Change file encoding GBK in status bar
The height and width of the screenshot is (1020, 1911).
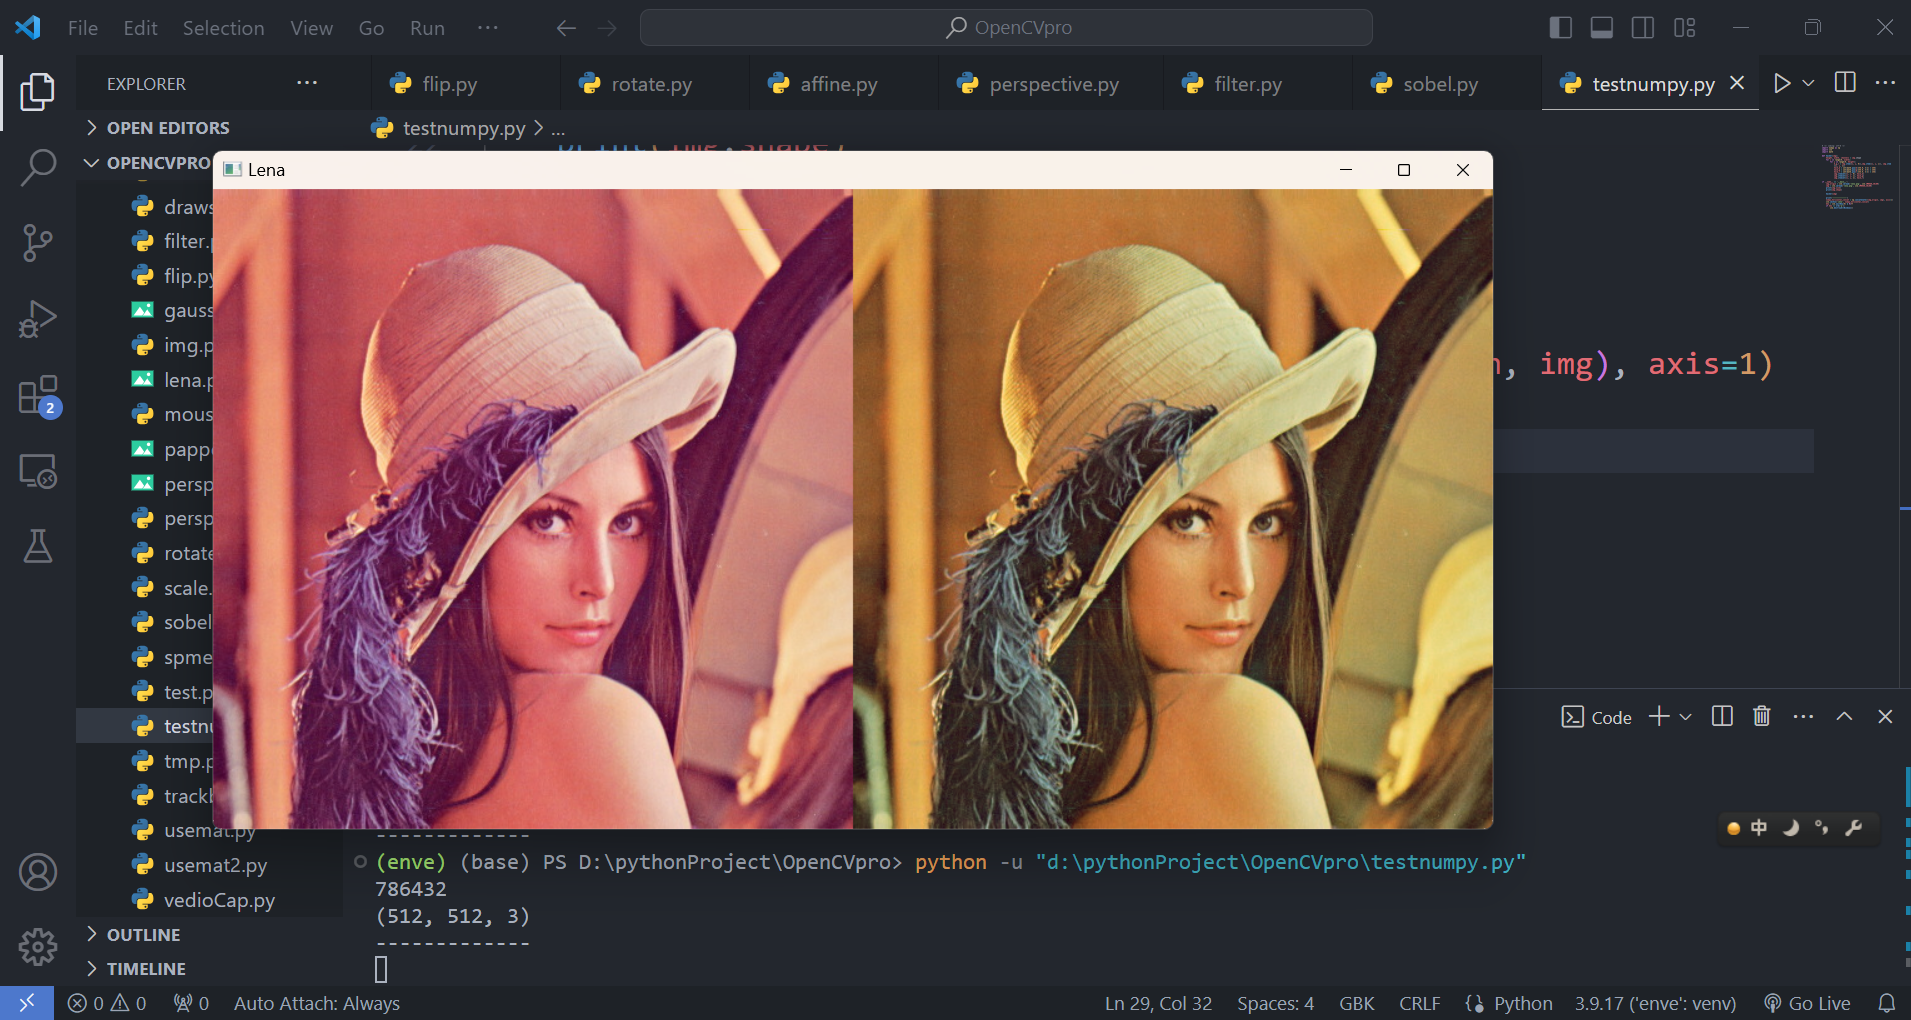point(1357,1003)
